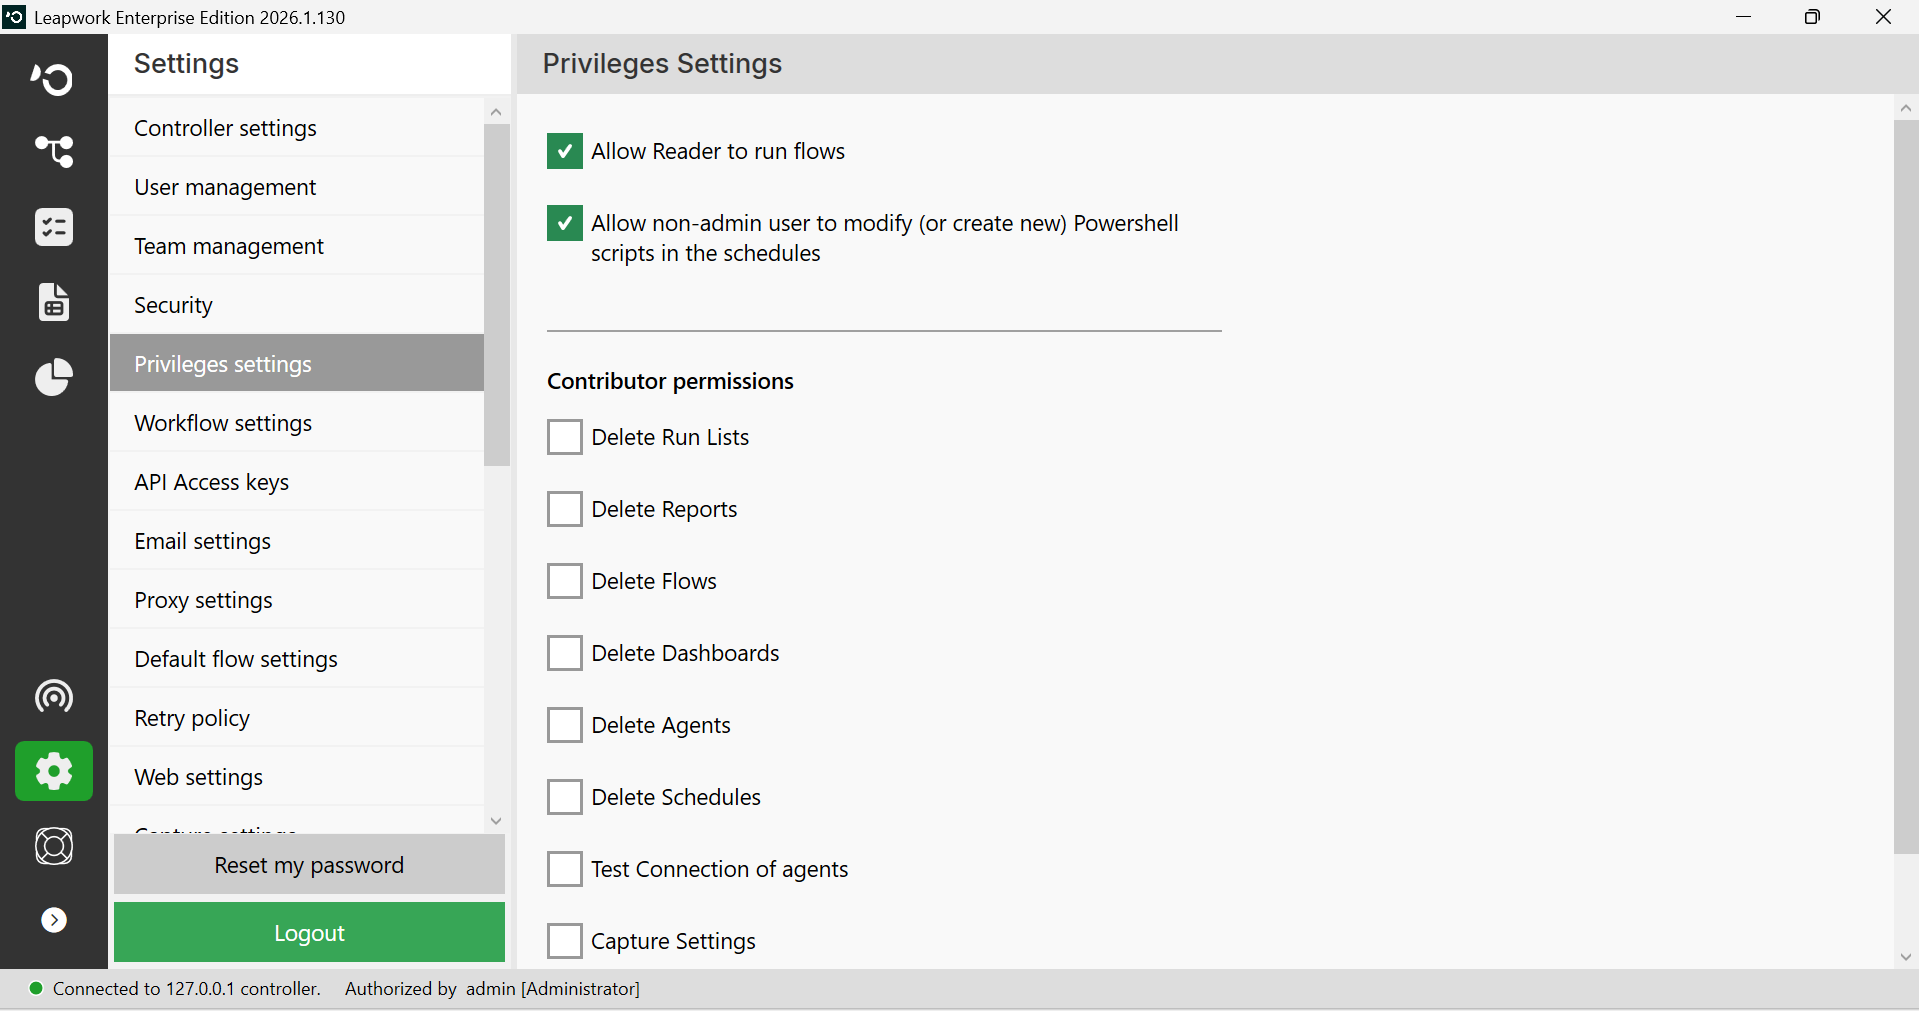Click the settings list scrollbar thumb
The width and height of the screenshot is (1919, 1011).
(497, 295)
